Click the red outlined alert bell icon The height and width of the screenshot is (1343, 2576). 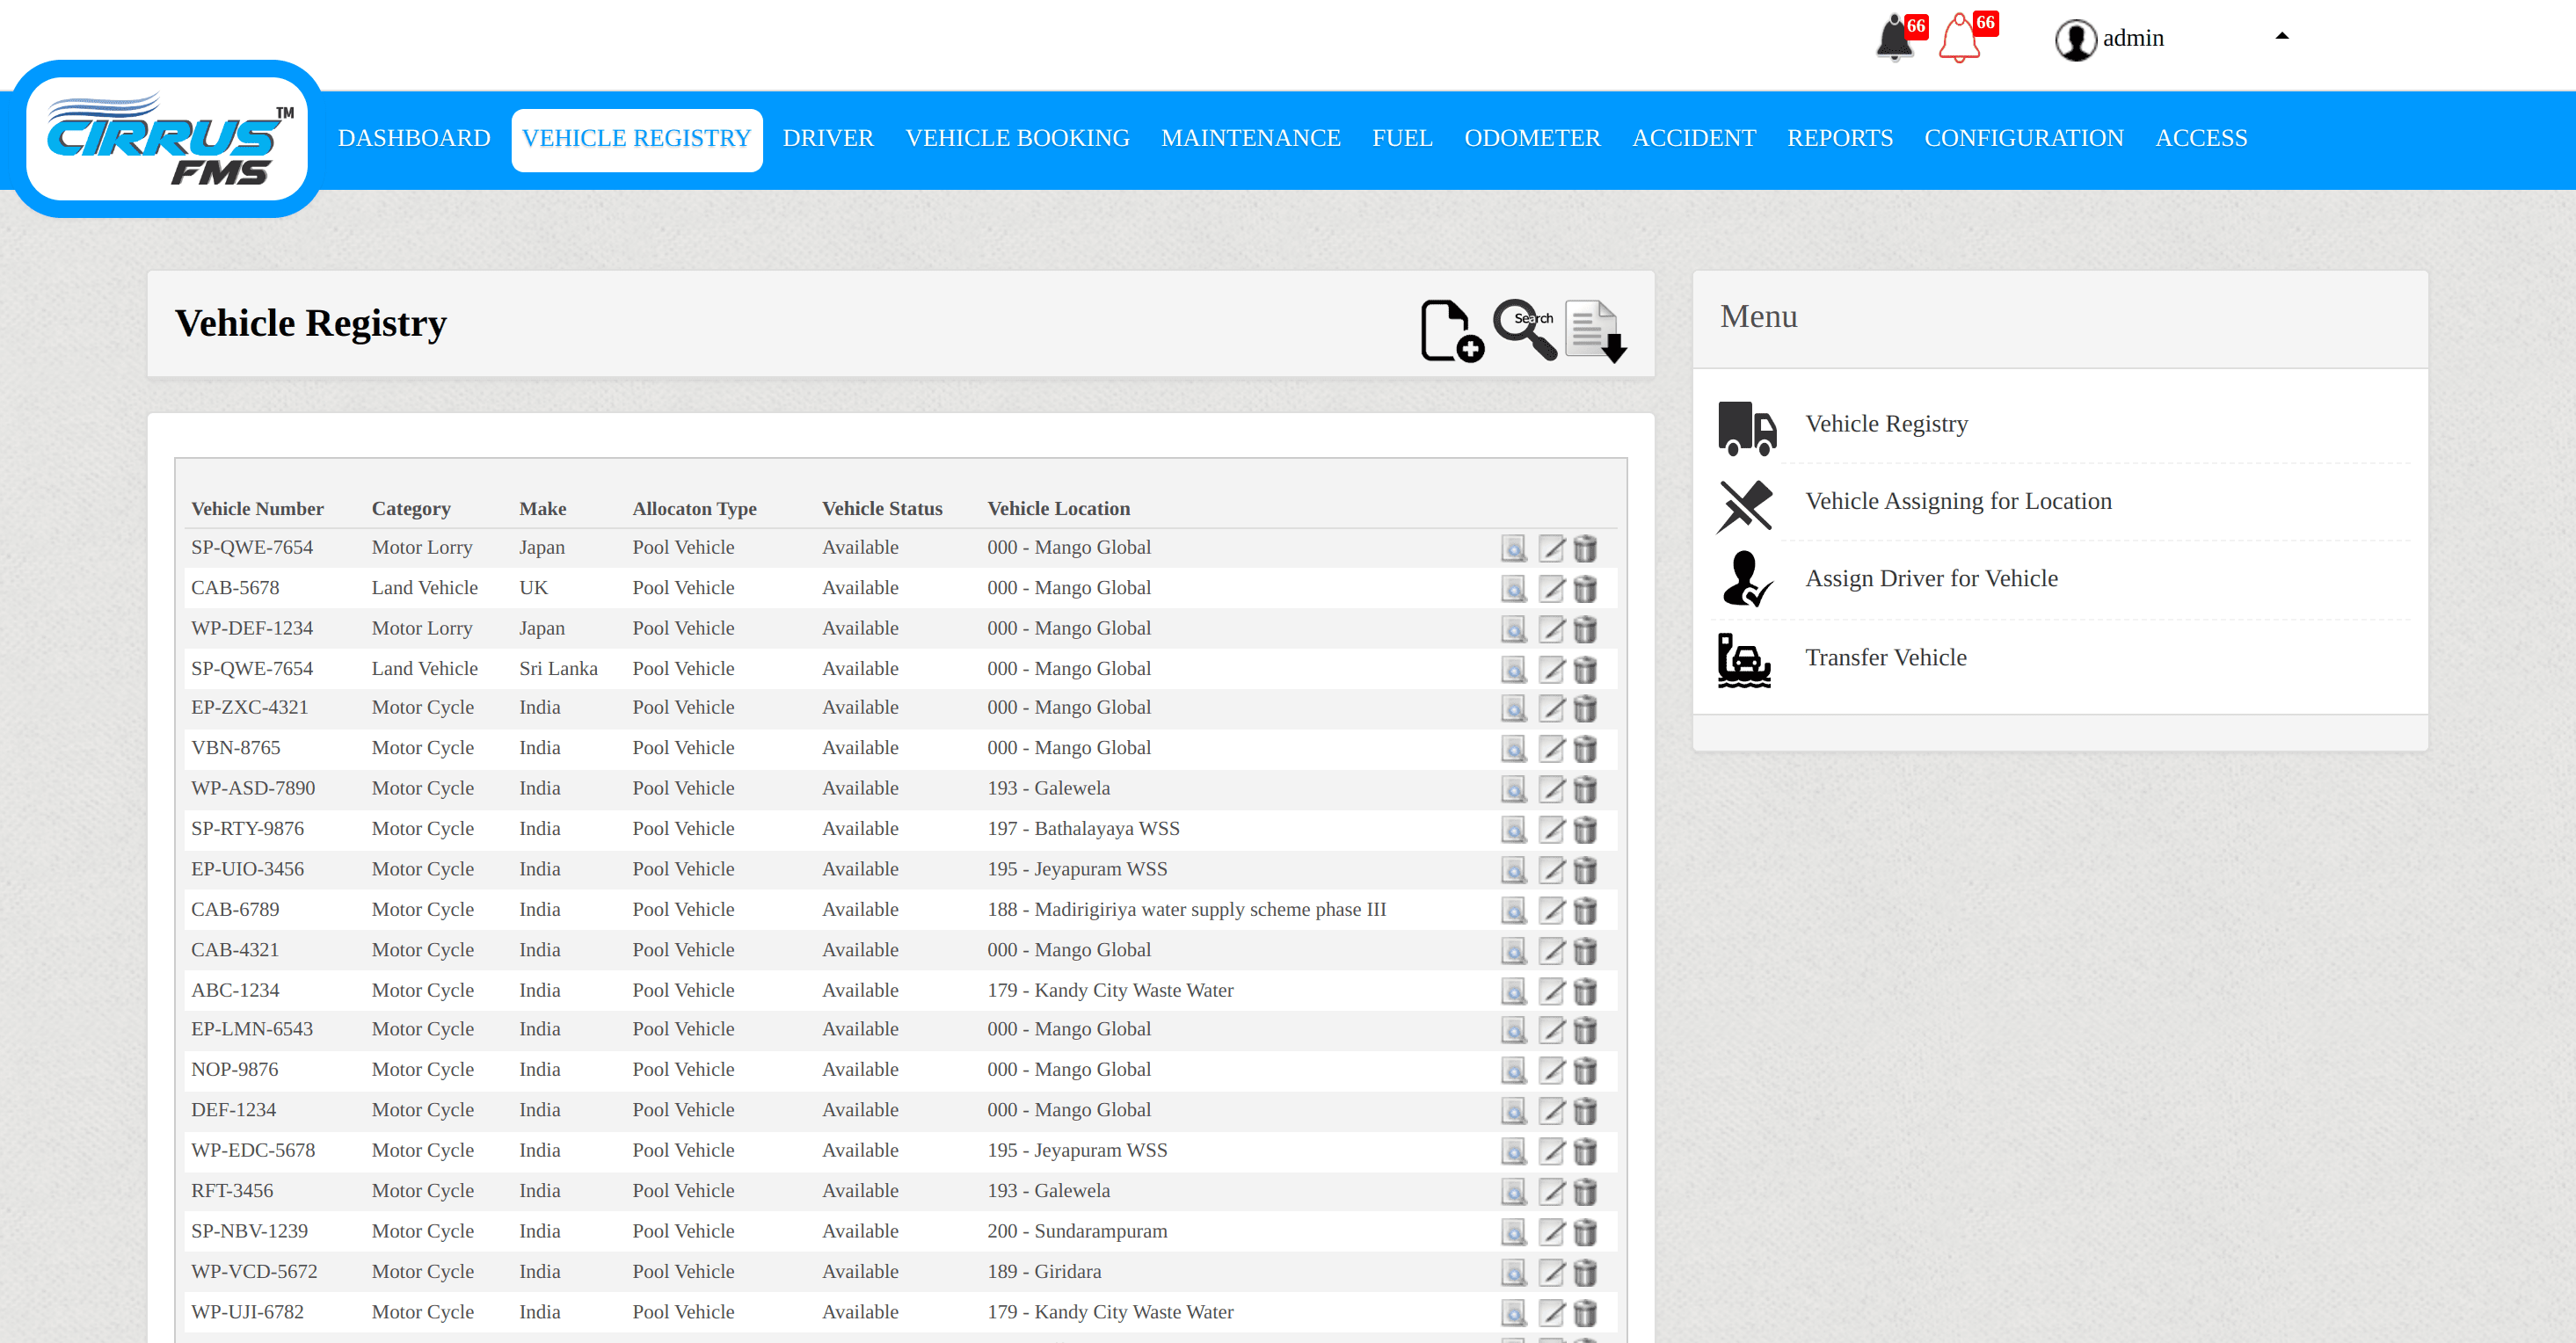tap(1960, 38)
